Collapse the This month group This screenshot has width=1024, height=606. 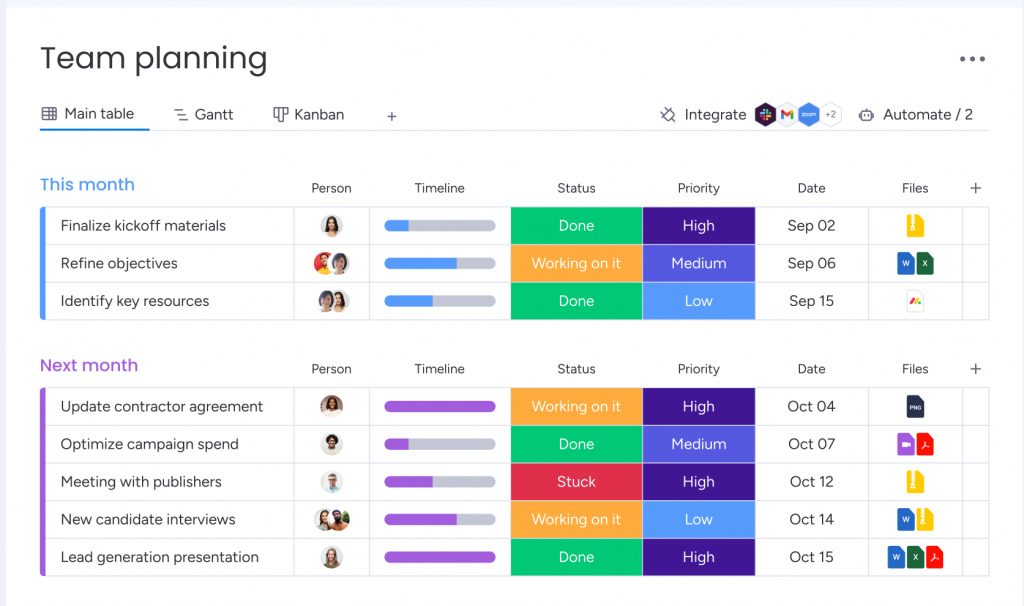coord(87,185)
